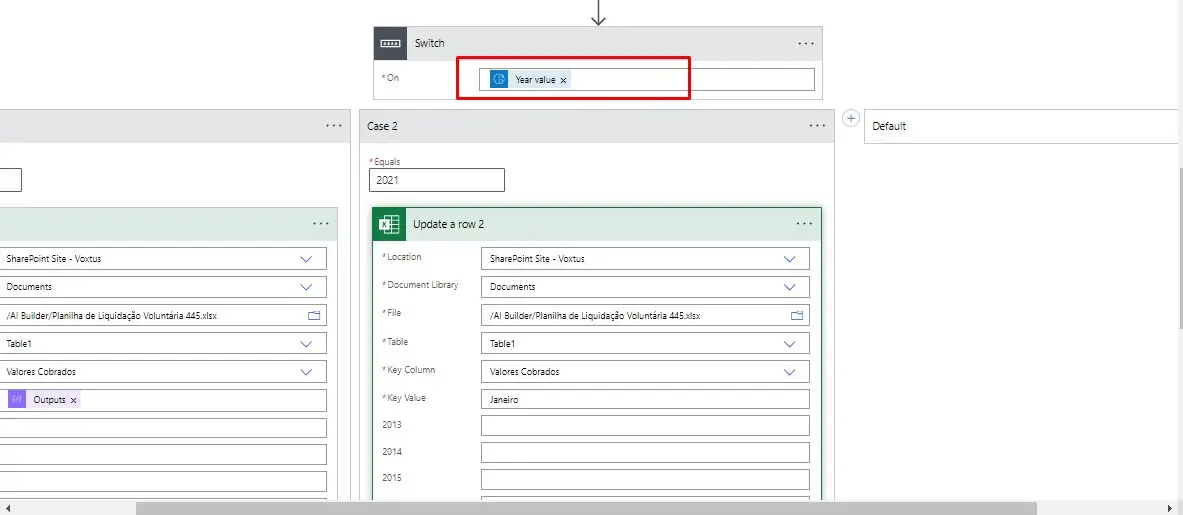Screen dimensions: 1183x515
Task: Expand Key Column dropdown in Update a row 2
Action: click(x=791, y=372)
